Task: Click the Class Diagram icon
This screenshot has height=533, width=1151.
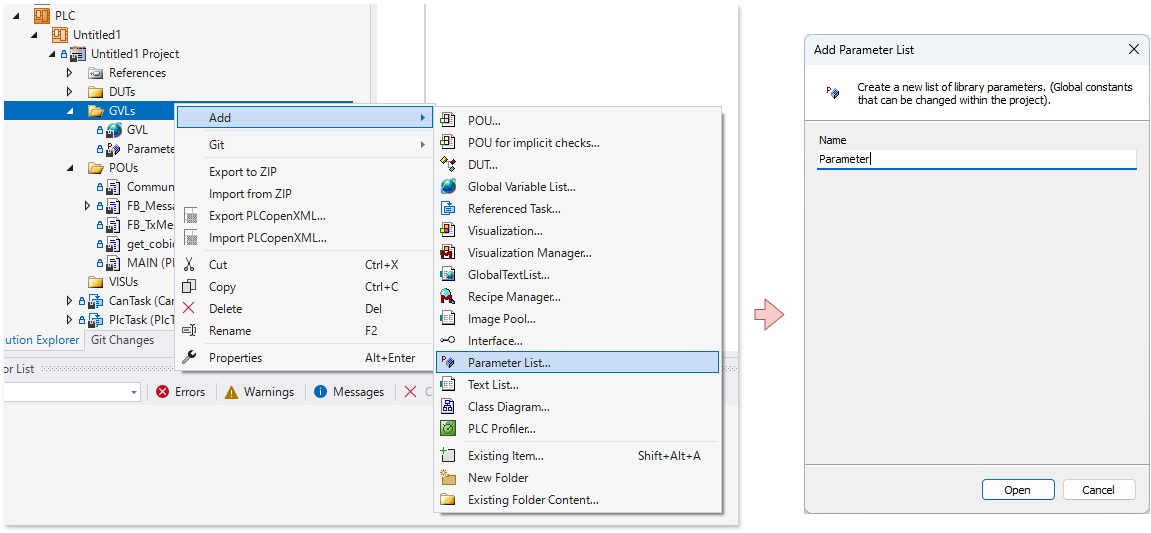Action: point(448,407)
